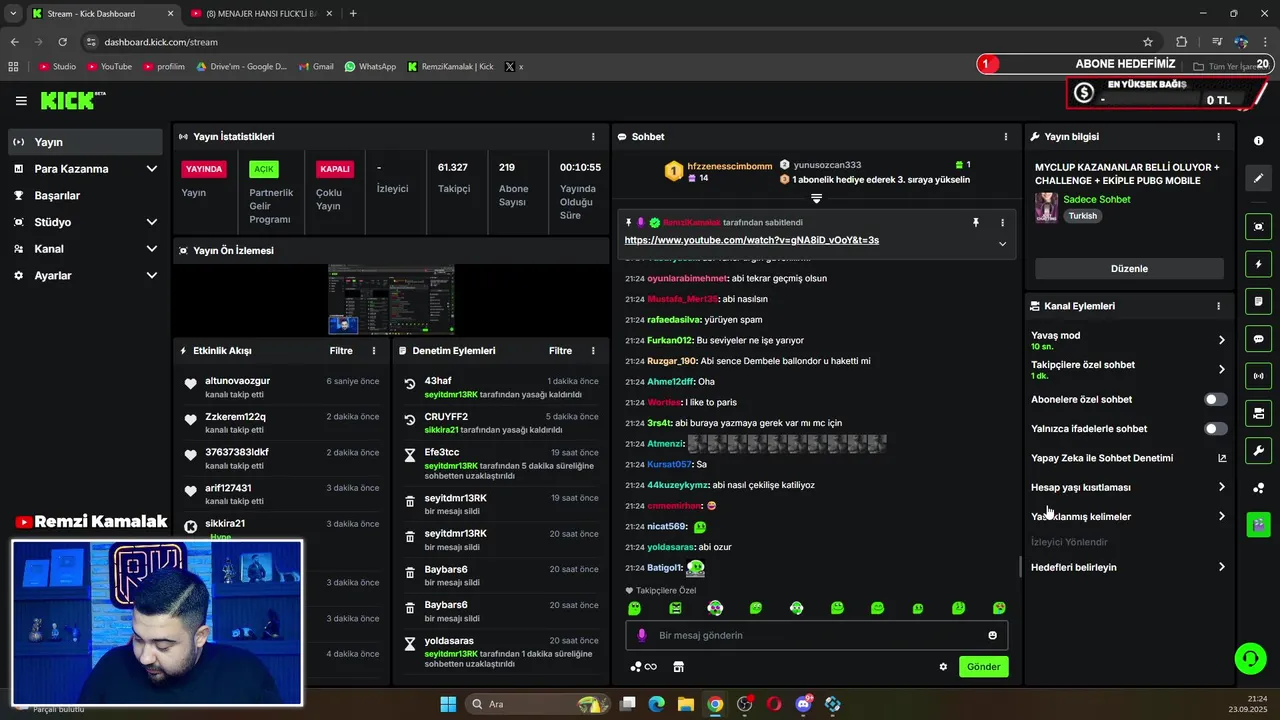Collapse the chat leaderboard arrow
The image size is (1280, 720).
(x=816, y=198)
